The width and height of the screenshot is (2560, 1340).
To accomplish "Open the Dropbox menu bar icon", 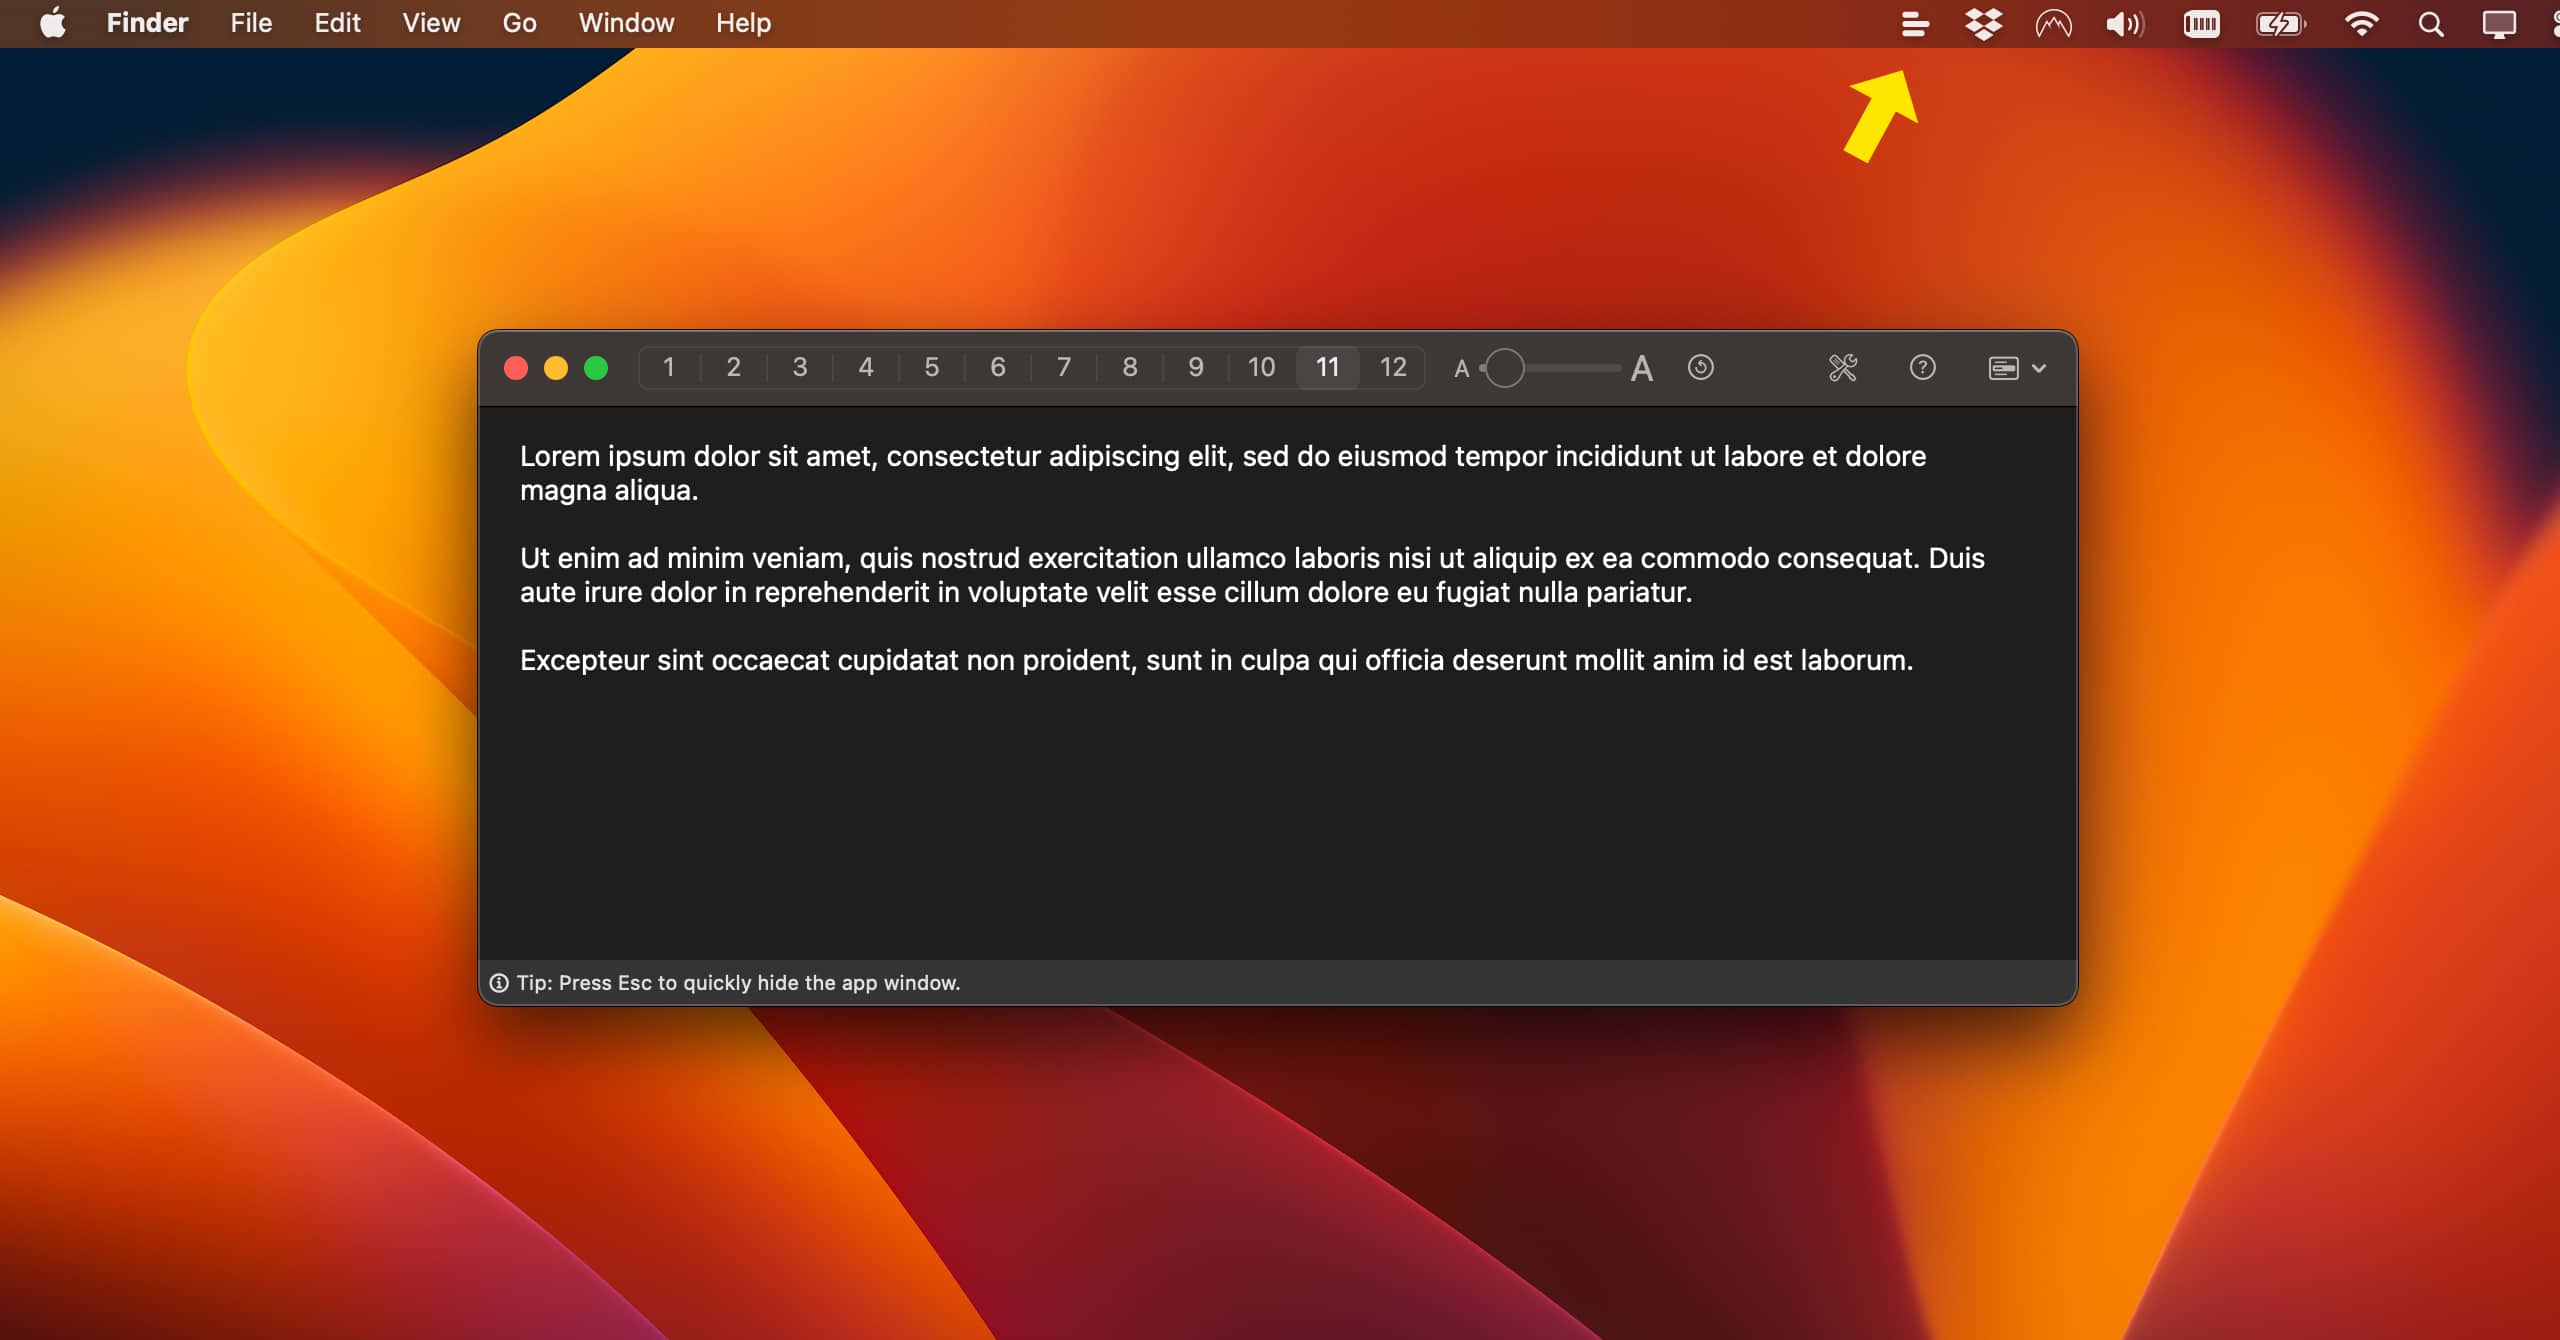I will 1984,23.
